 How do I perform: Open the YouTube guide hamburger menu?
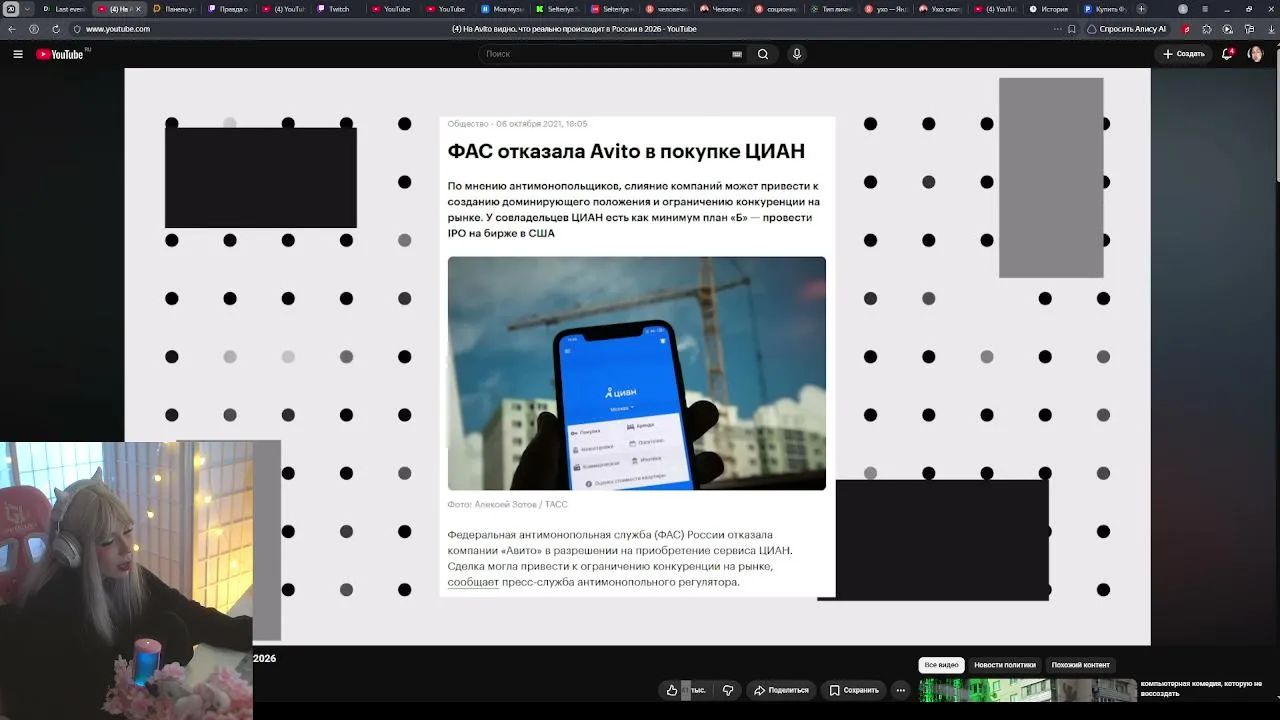18,54
